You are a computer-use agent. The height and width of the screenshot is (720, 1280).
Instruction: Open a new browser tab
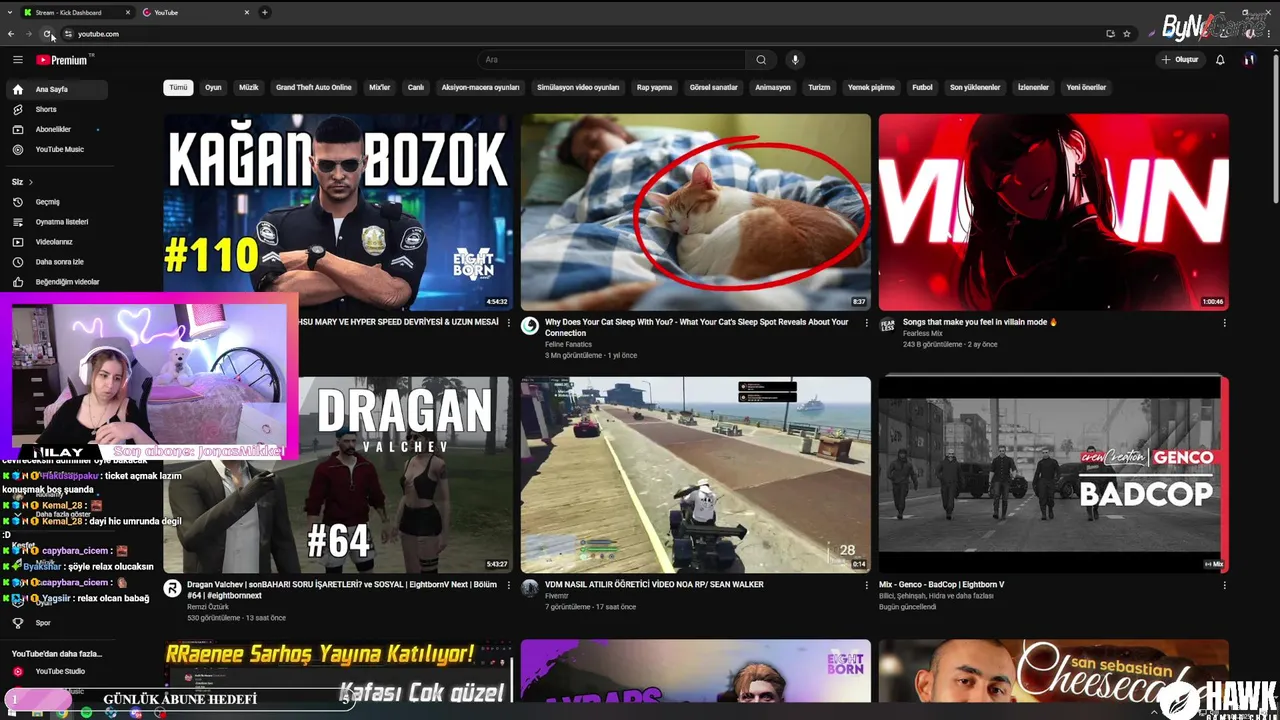[x=264, y=12]
